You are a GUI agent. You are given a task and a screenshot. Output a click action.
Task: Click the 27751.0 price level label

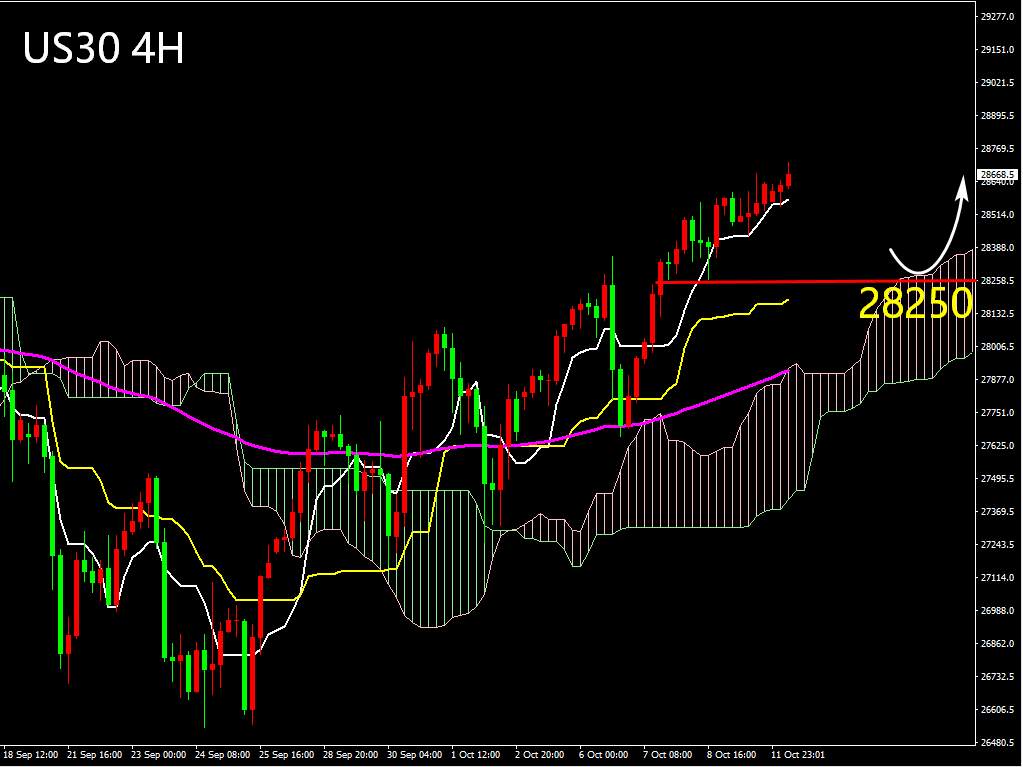click(x=998, y=413)
